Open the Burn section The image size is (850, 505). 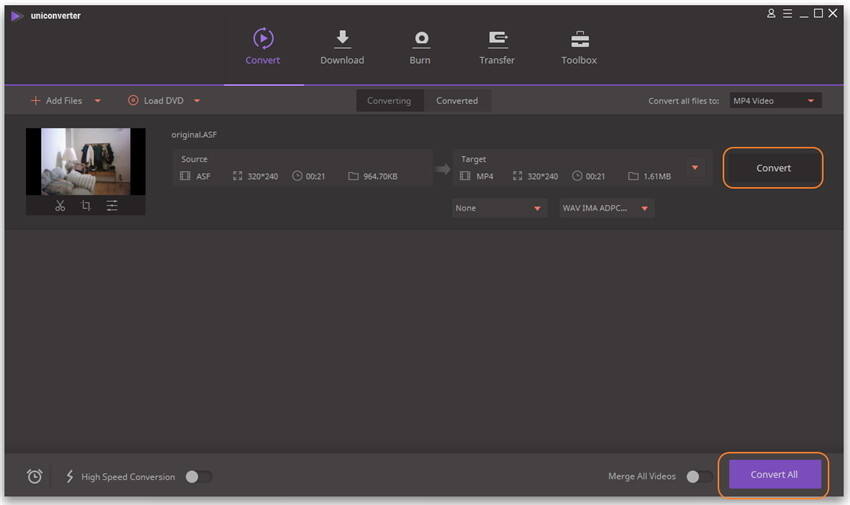click(420, 48)
